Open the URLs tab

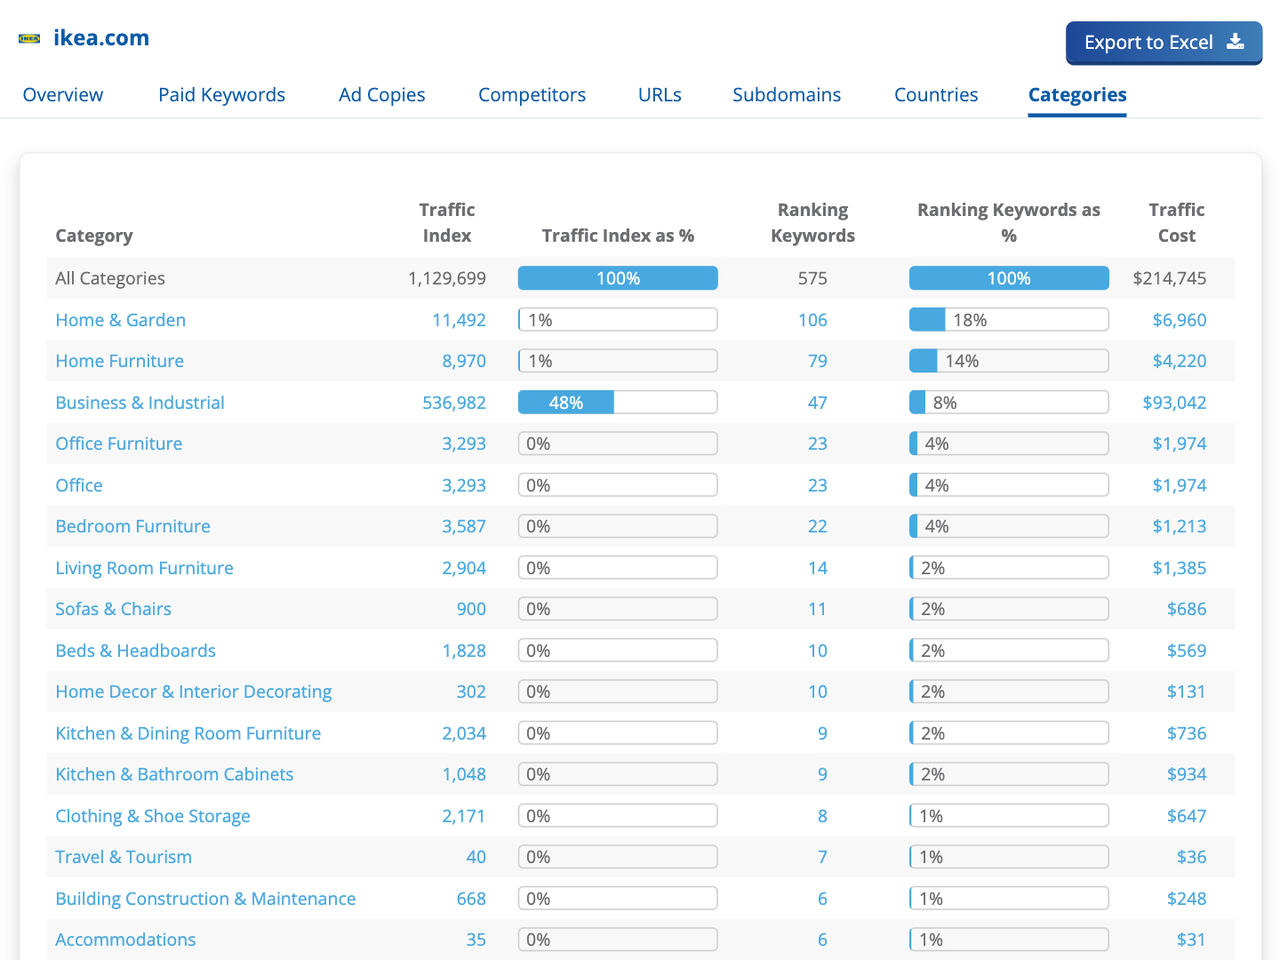point(660,95)
